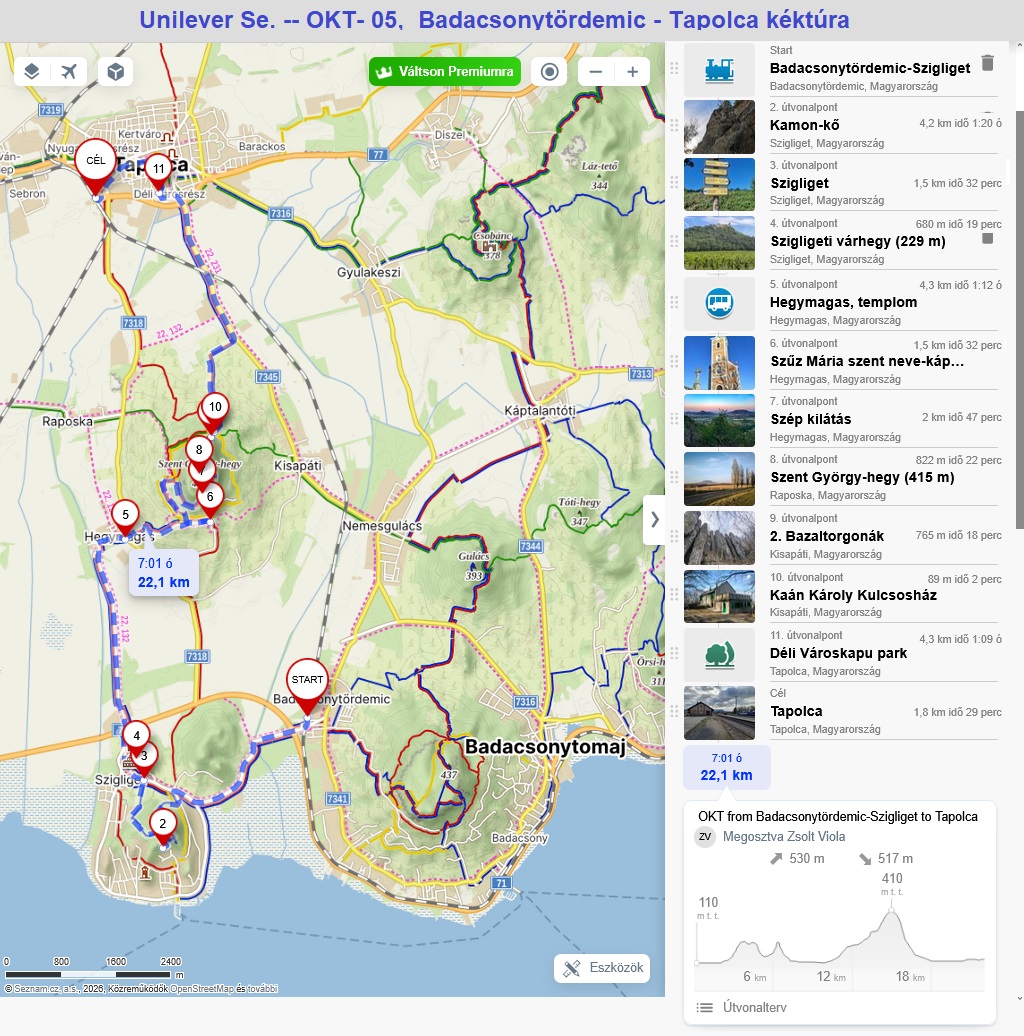Zoom out with the minus button

click(x=596, y=72)
